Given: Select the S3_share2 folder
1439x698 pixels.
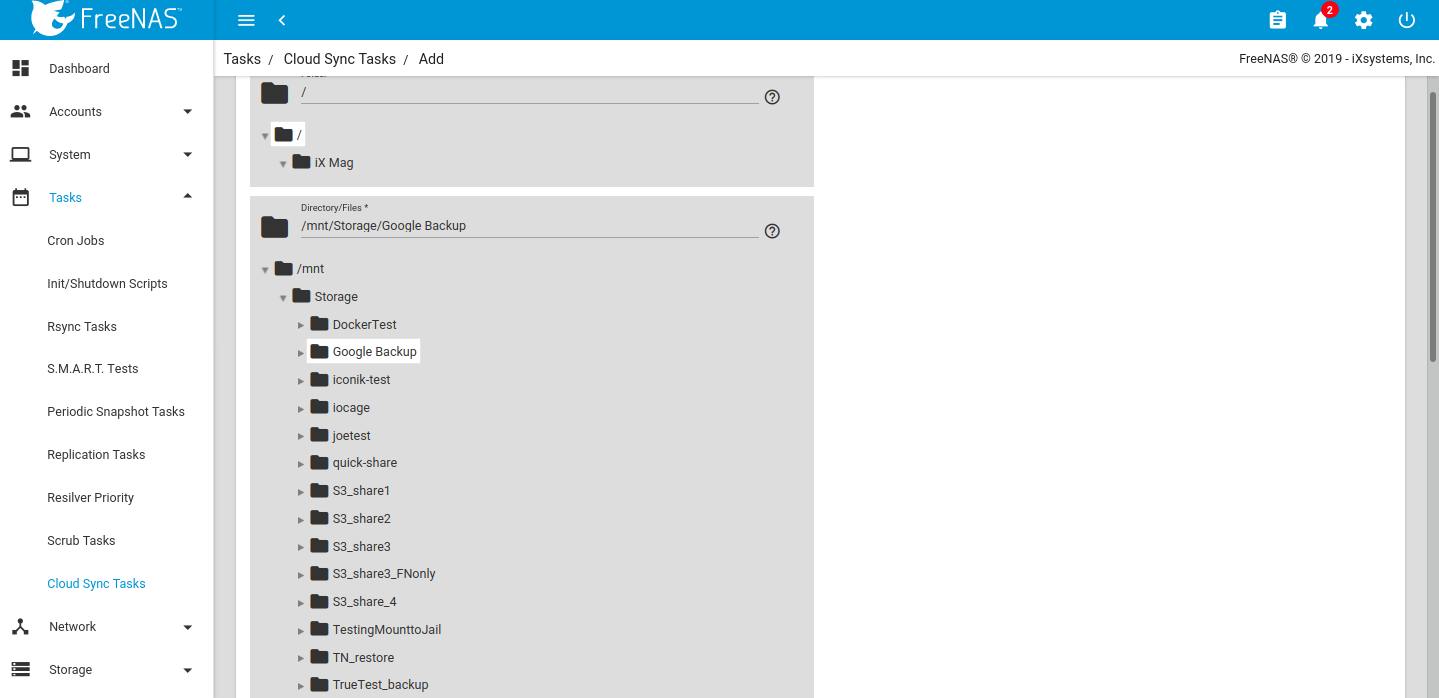Looking at the screenshot, I should point(361,519).
